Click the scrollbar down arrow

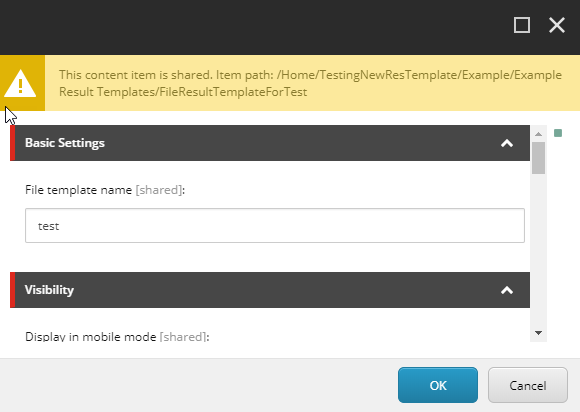click(539, 333)
